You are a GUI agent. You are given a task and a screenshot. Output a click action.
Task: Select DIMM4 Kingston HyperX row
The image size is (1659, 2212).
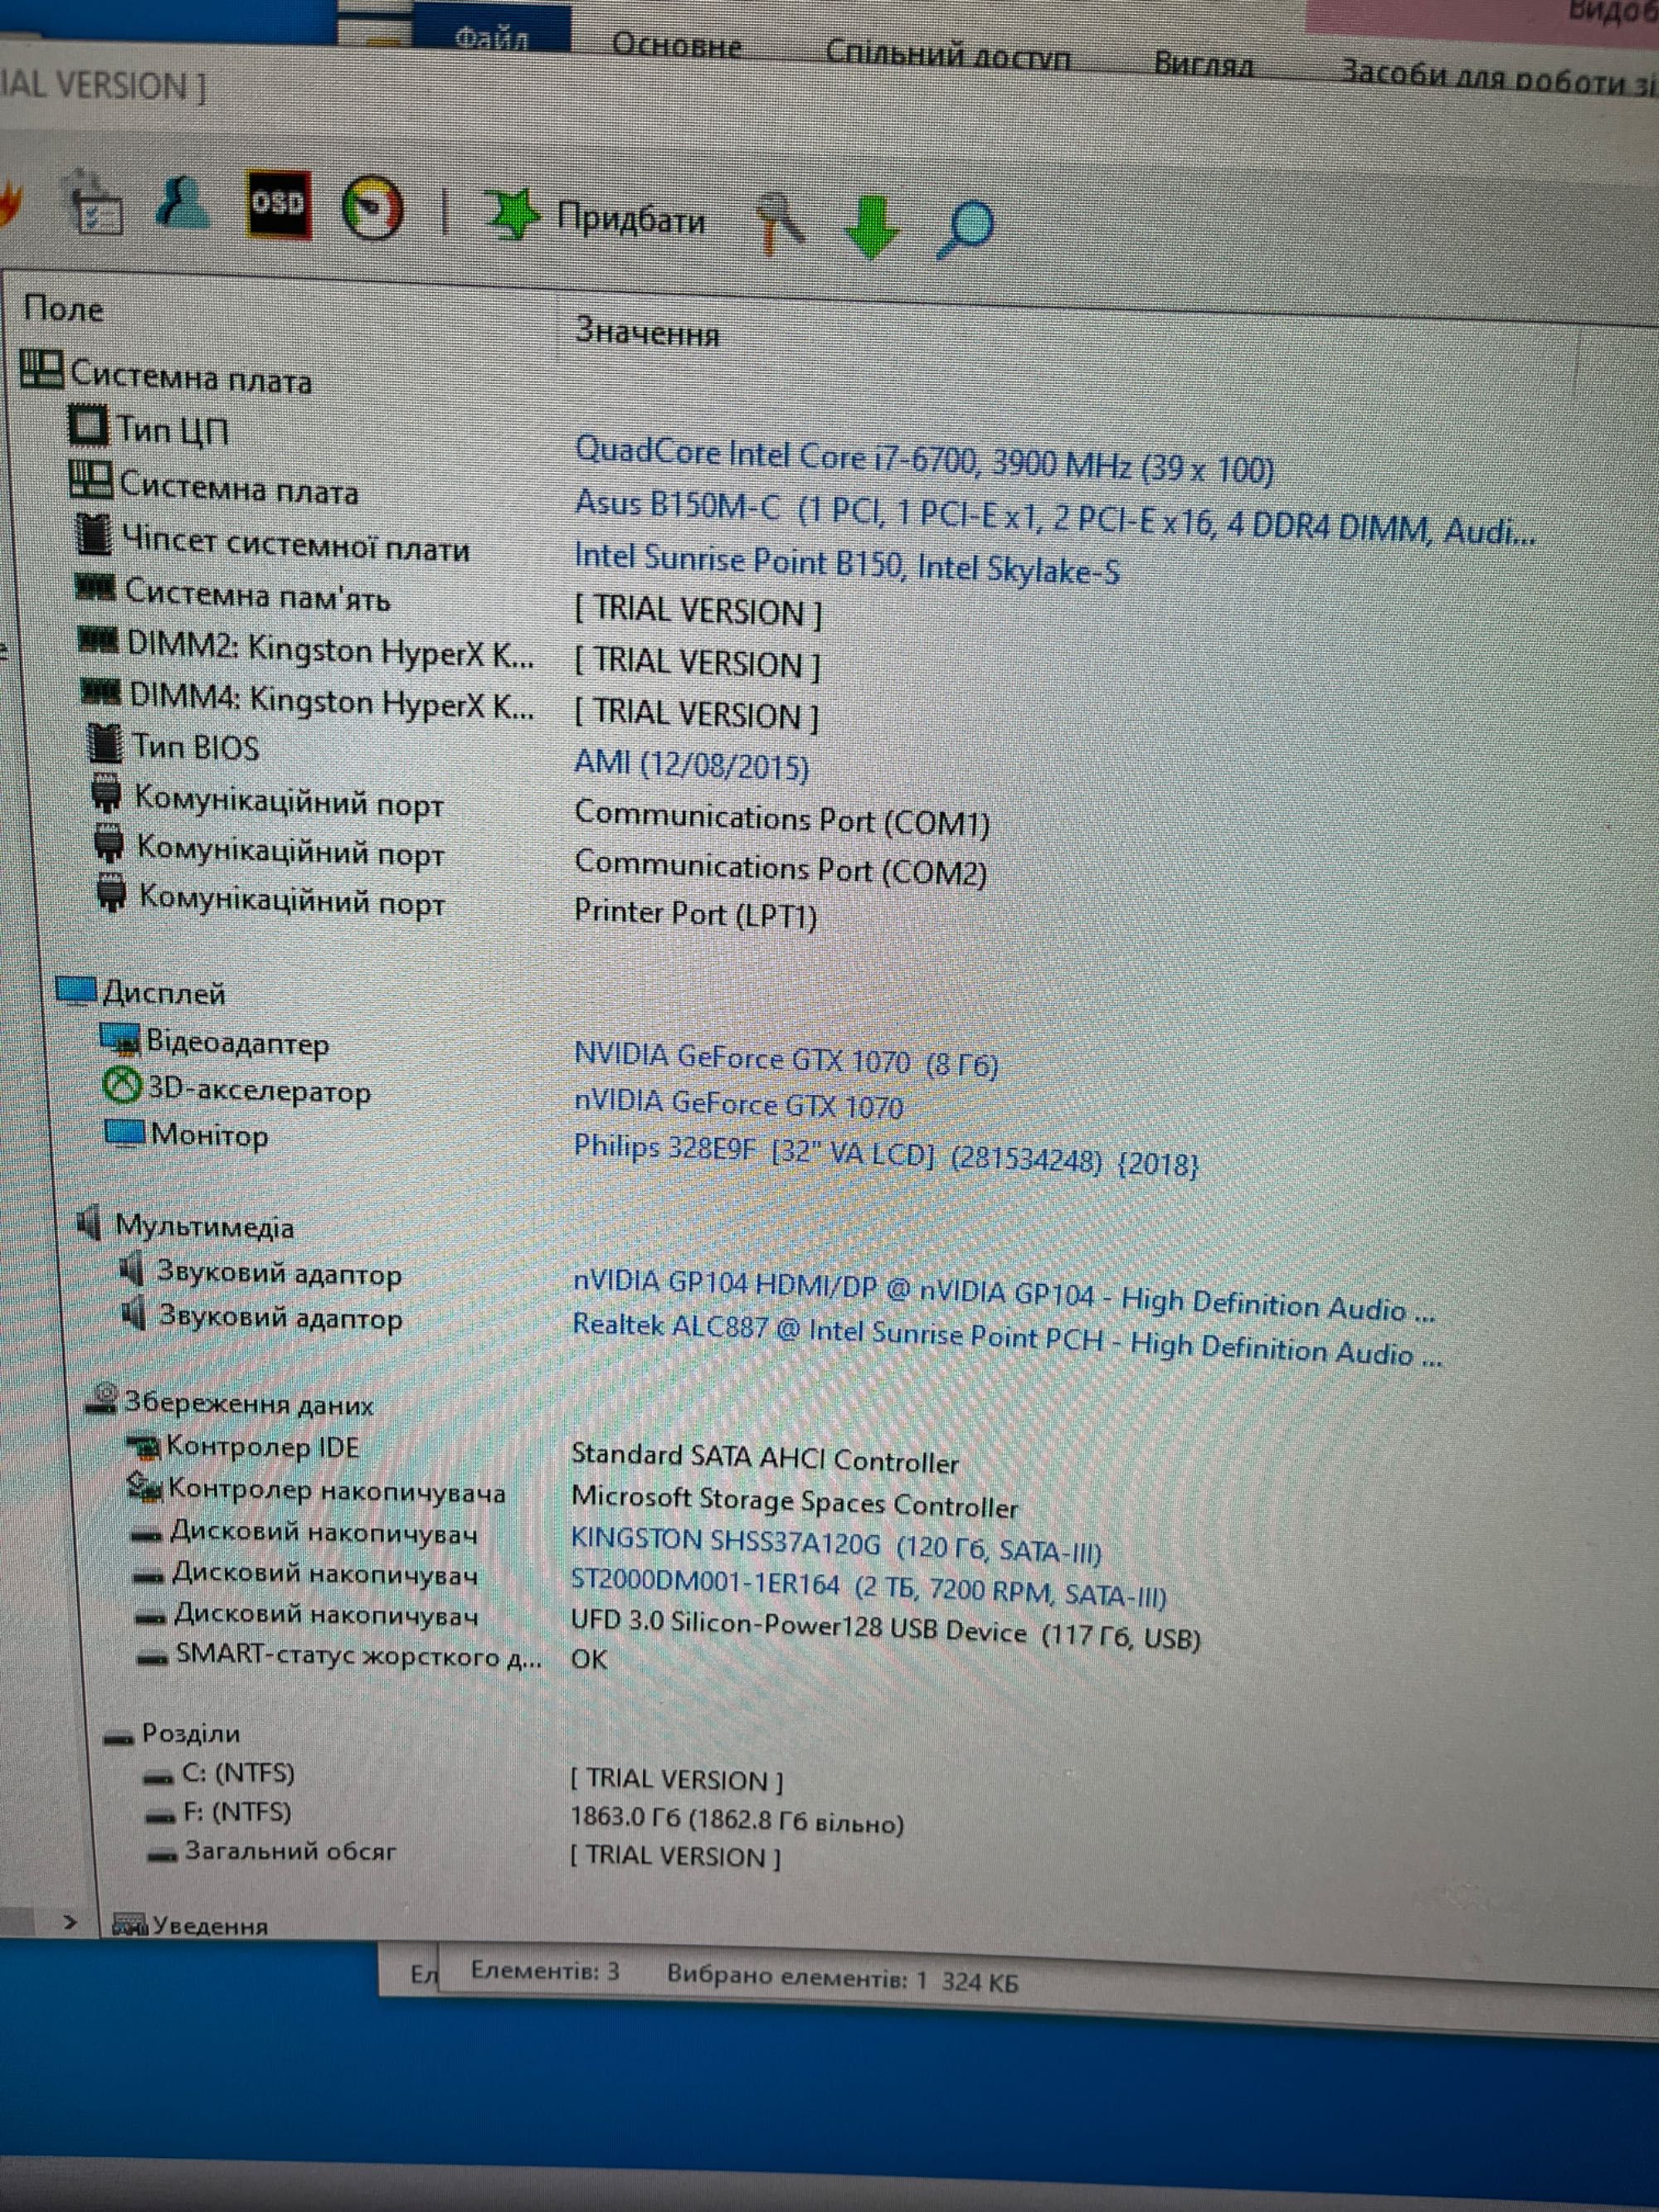307,698
